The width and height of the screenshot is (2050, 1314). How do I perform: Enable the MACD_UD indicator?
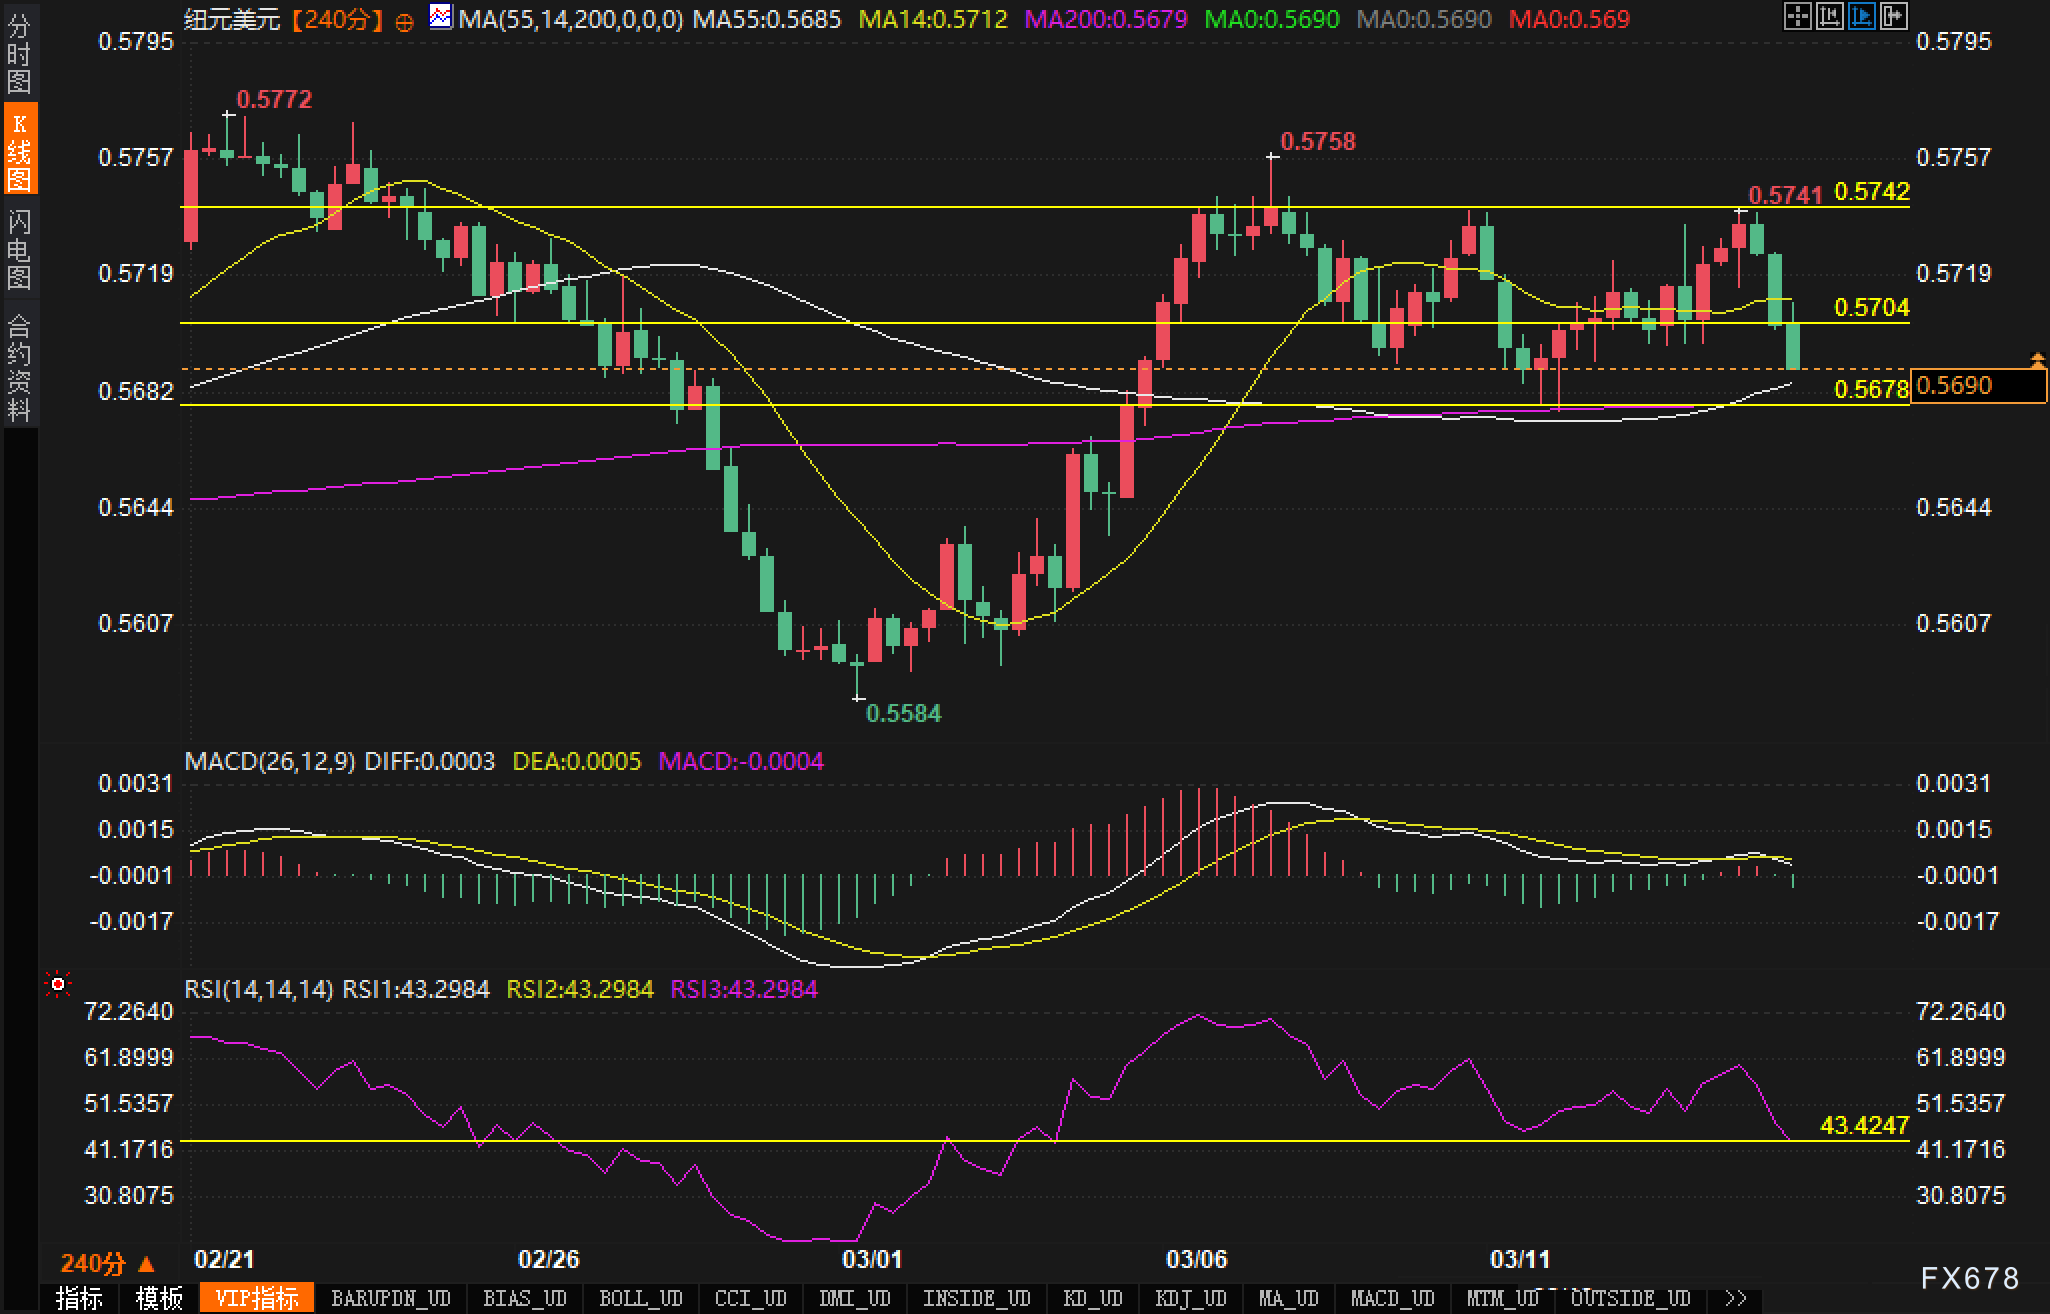tap(1392, 1298)
